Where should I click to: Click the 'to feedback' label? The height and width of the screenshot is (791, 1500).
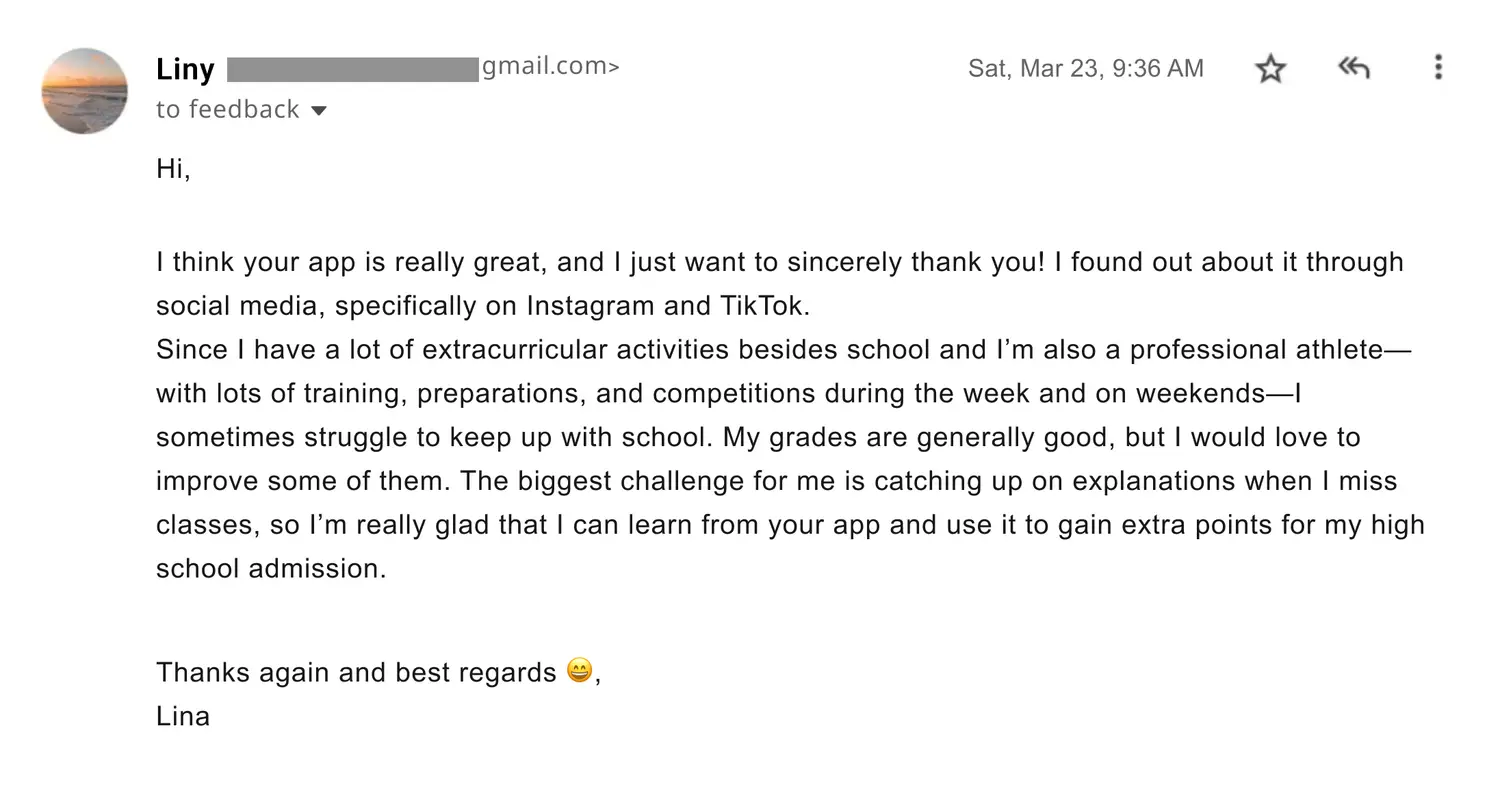coord(227,110)
